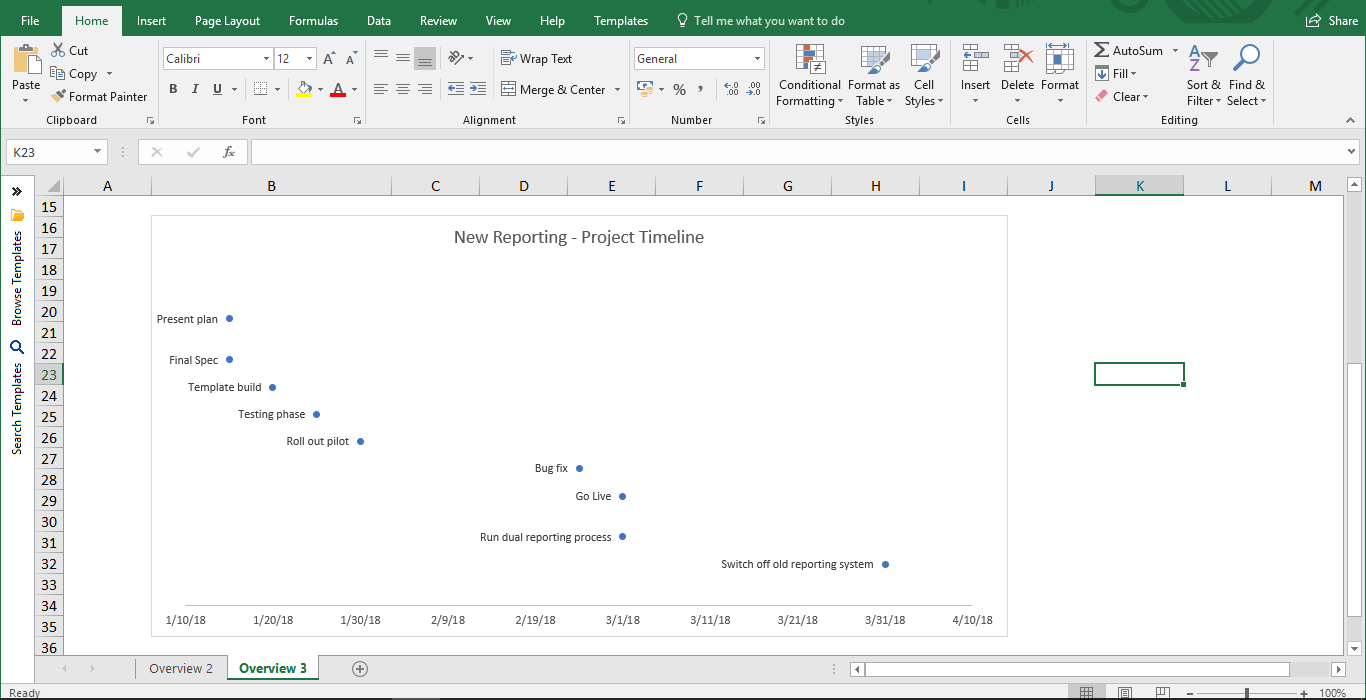This screenshot has width=1366, height=700.
Task: Click Increase Indent icon
Action: tap(478, 89)
